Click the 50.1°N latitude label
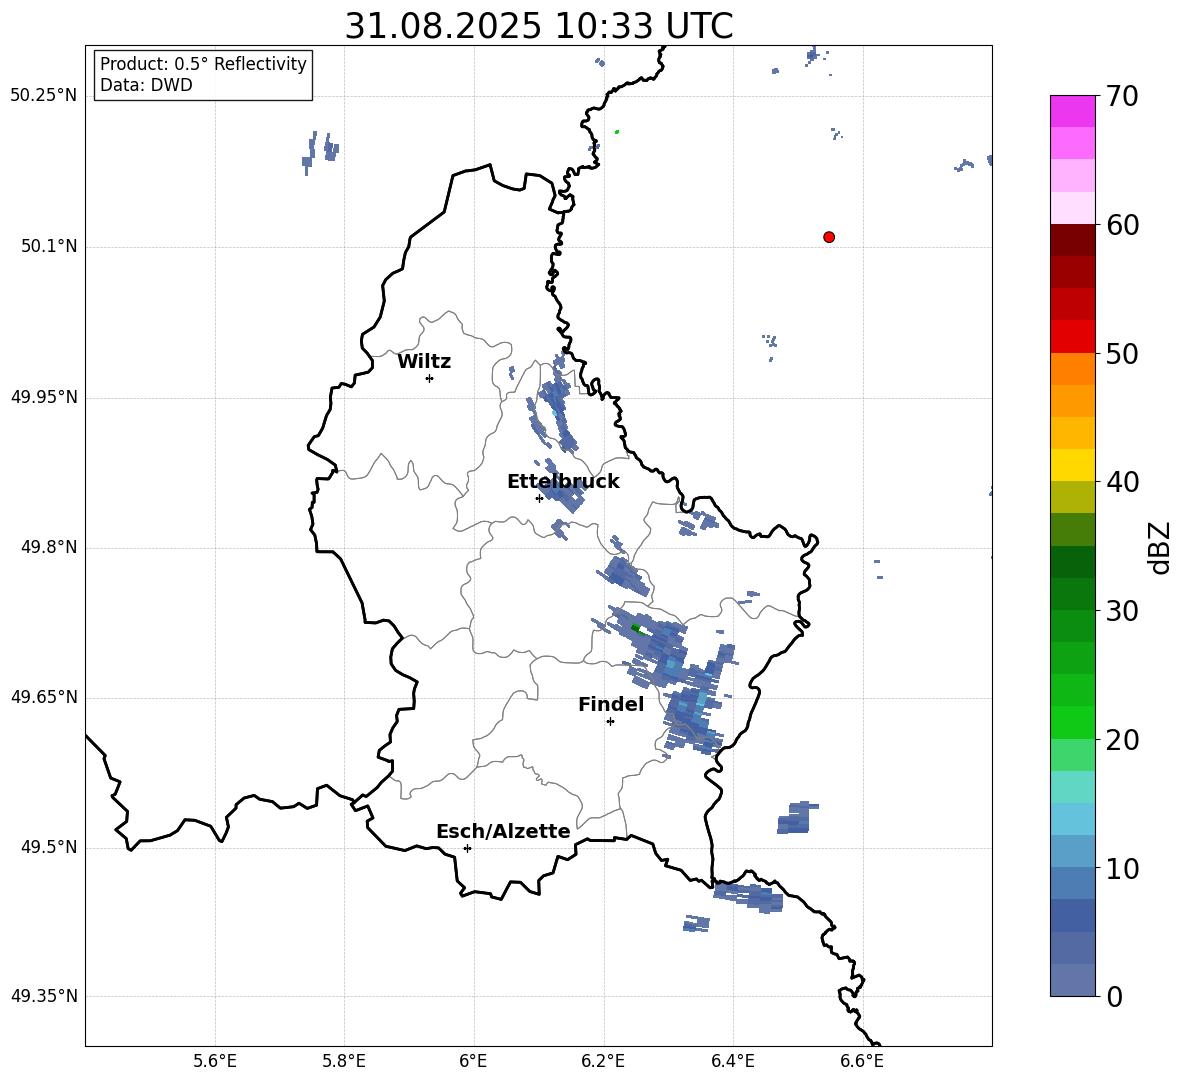This screenshot has width=1184, height=1081. tap(49, 246)
